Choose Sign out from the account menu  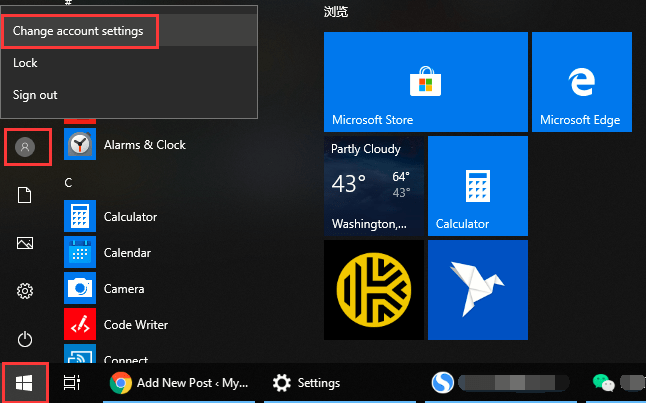pos(129,95)
